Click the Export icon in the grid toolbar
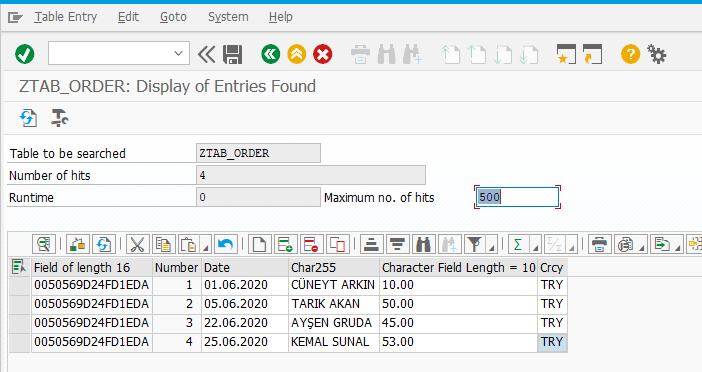Screen dimensions: 702x372 [661, 244]
